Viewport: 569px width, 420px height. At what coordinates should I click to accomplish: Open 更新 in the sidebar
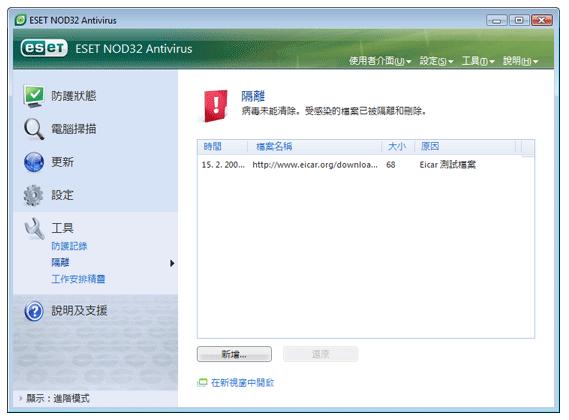62,162
